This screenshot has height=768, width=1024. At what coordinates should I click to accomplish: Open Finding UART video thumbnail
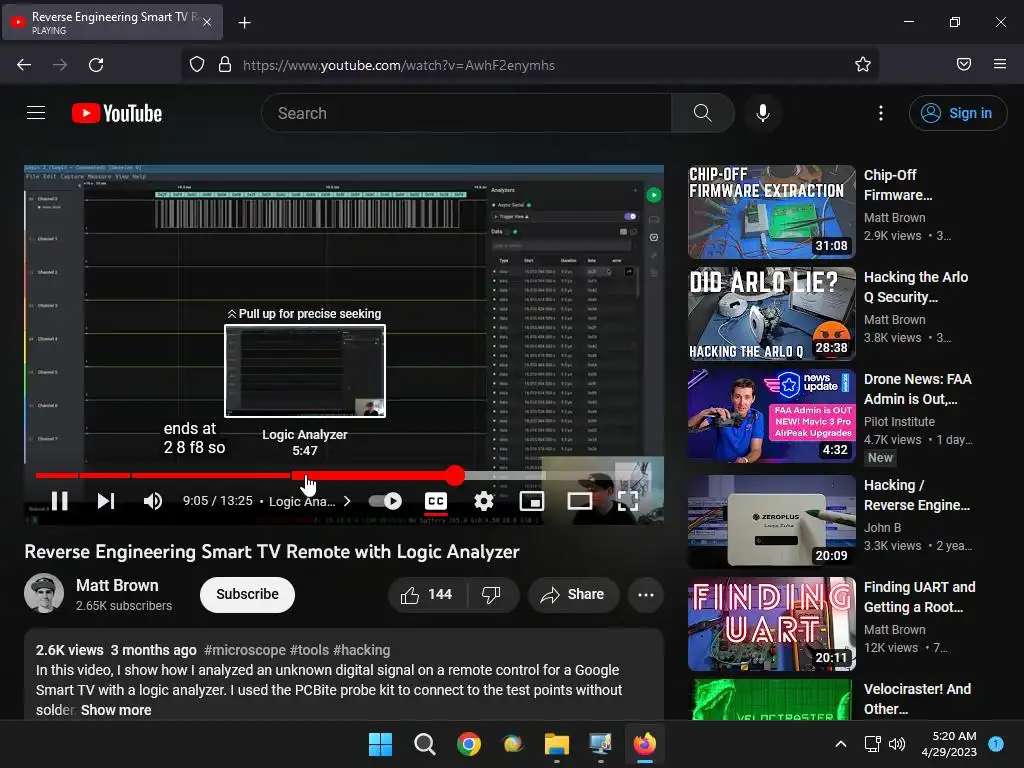[771, 624]
